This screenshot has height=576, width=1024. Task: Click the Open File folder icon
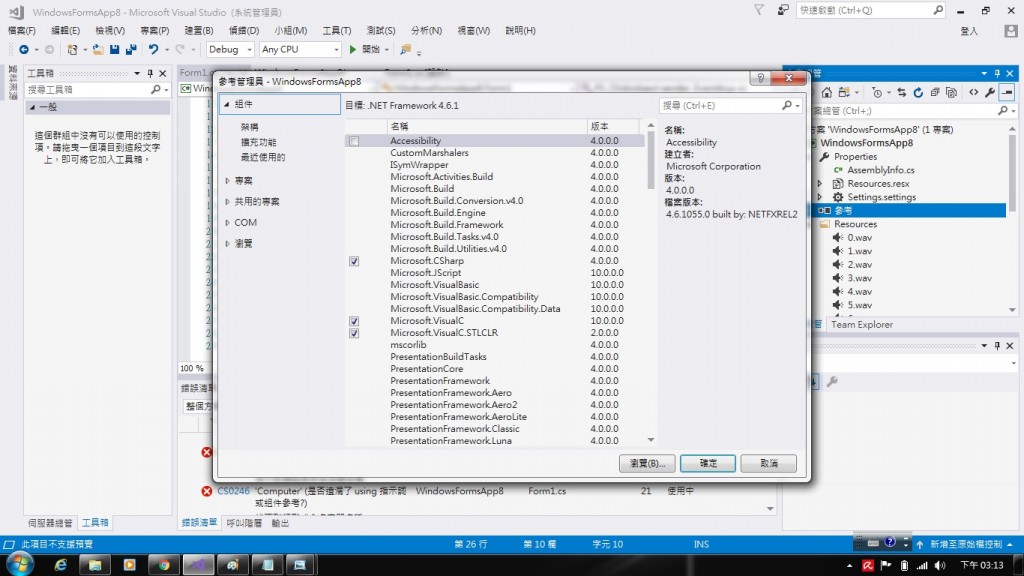pos(98,50)
